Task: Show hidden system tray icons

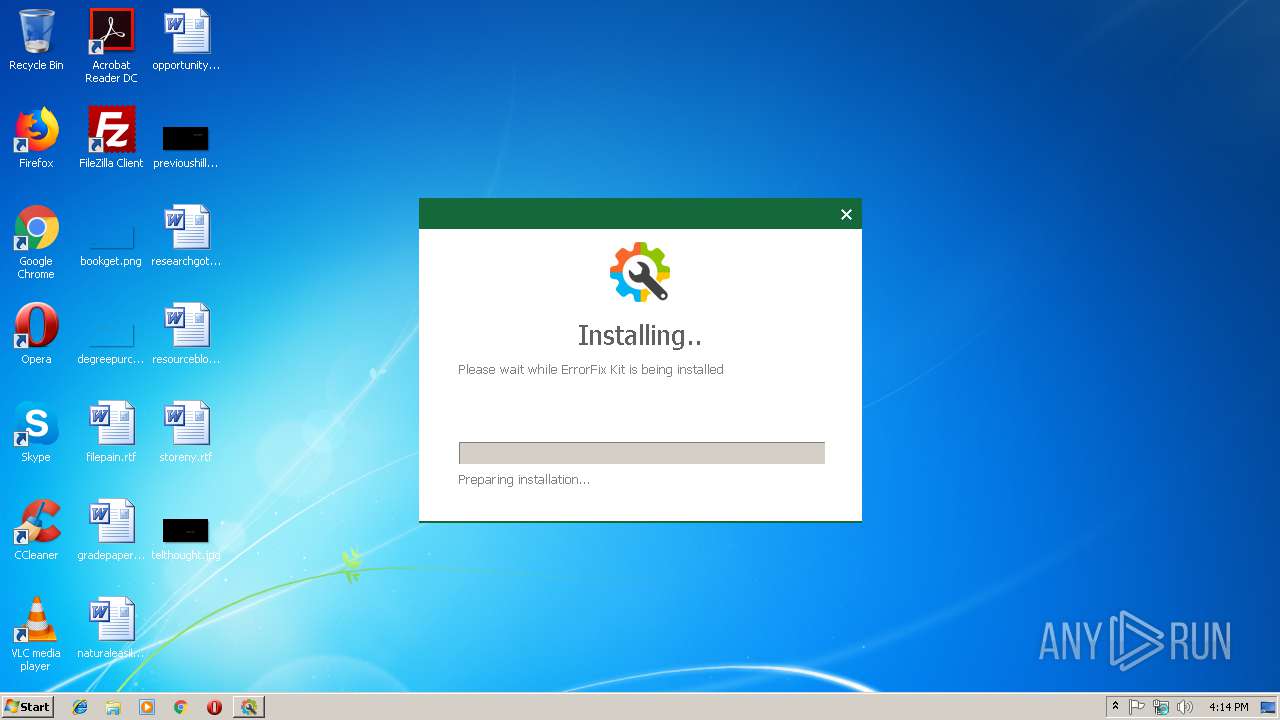Action: tap(1115, 707)
